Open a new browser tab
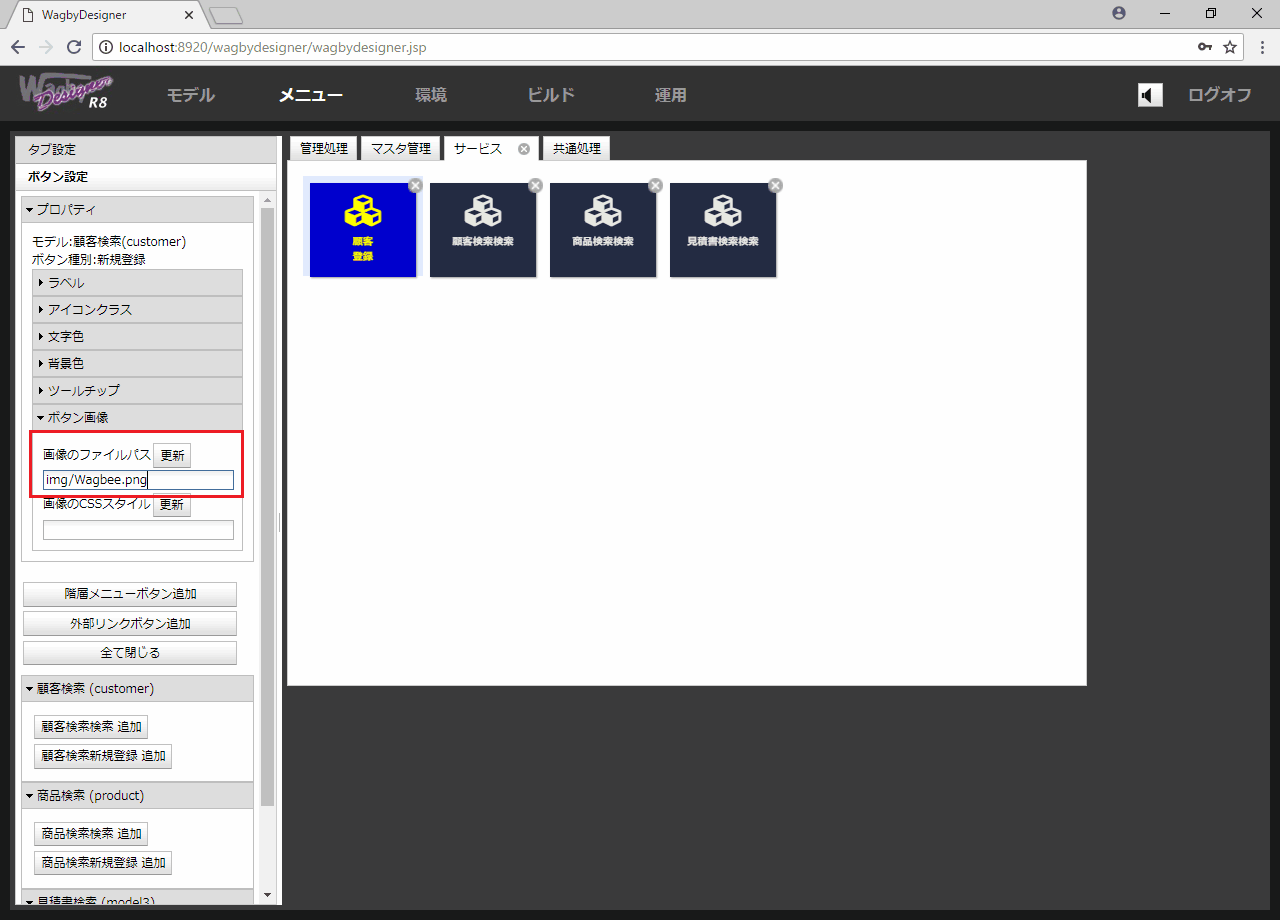The width and height of the screenshot is (1280, 920). 227,15
